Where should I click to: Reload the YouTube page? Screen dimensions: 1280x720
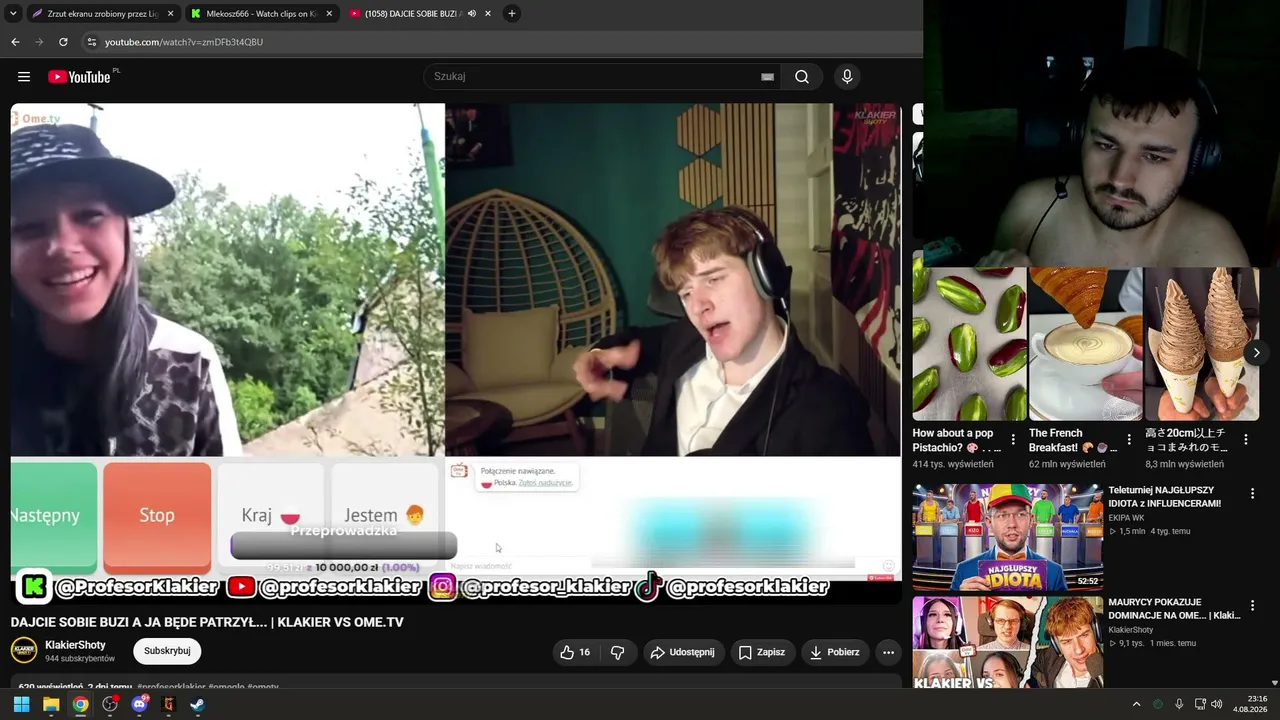tap(63, 42)
